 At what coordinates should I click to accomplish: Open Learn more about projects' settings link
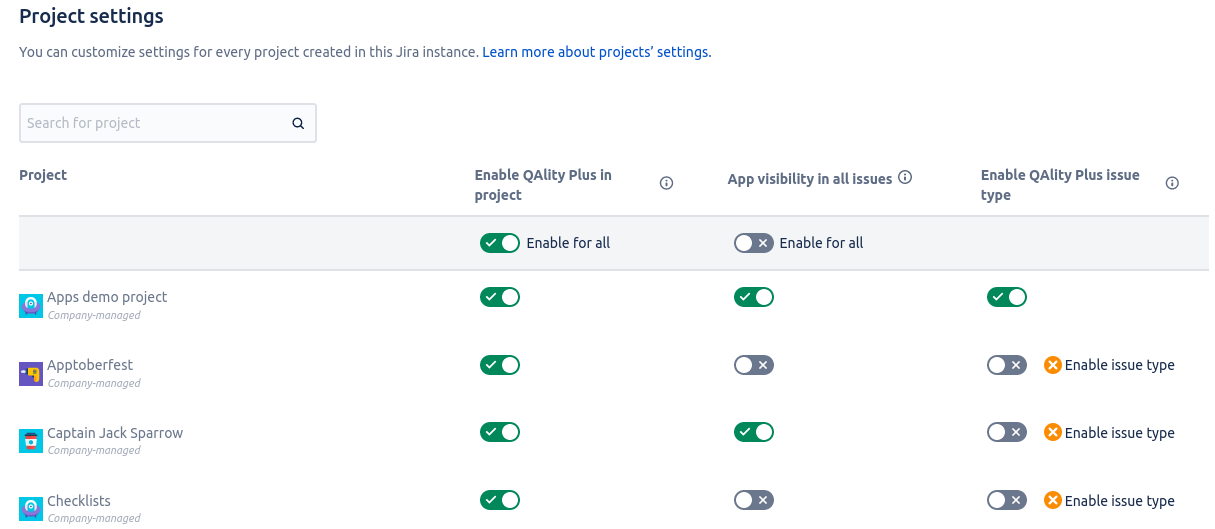(x=596, y=52)
